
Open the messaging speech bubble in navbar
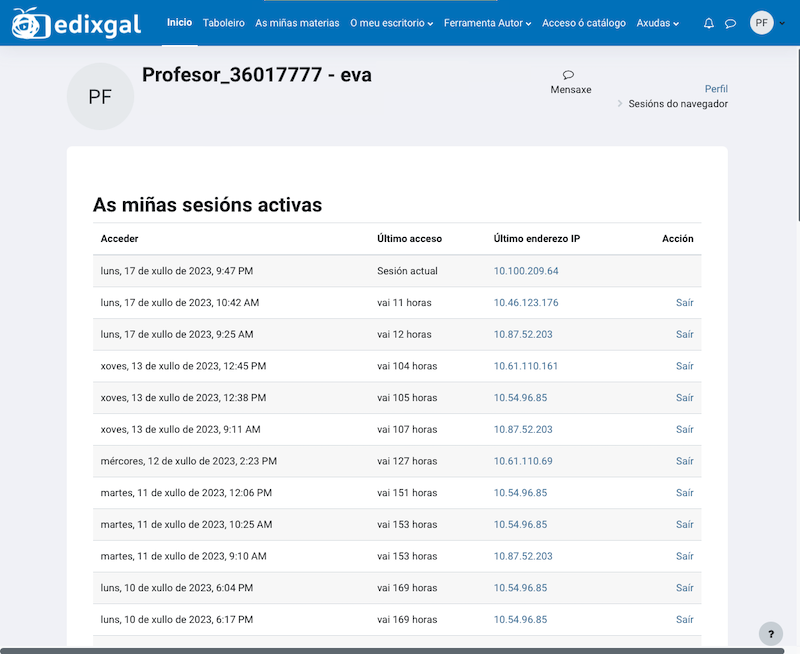coord(731,23)
